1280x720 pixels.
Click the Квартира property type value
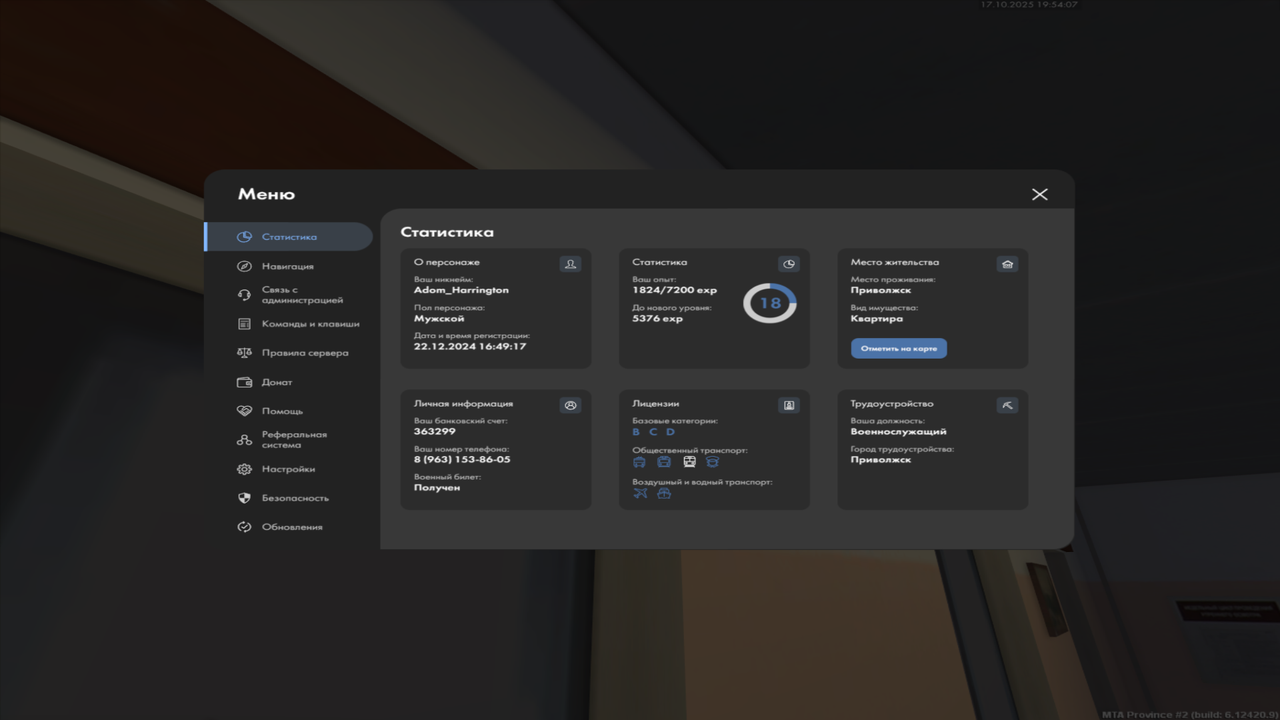pos(877,318)
